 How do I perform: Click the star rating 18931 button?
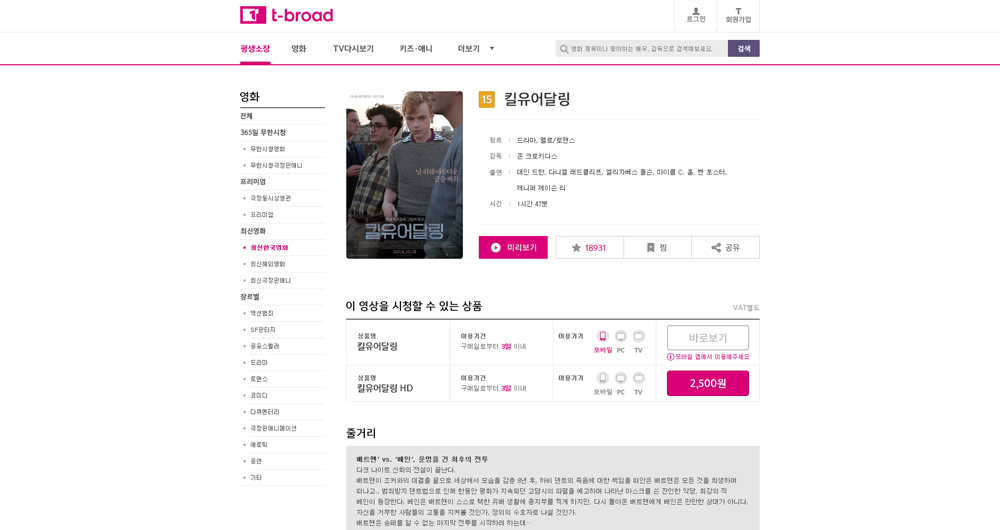click(x=589, y=247)
